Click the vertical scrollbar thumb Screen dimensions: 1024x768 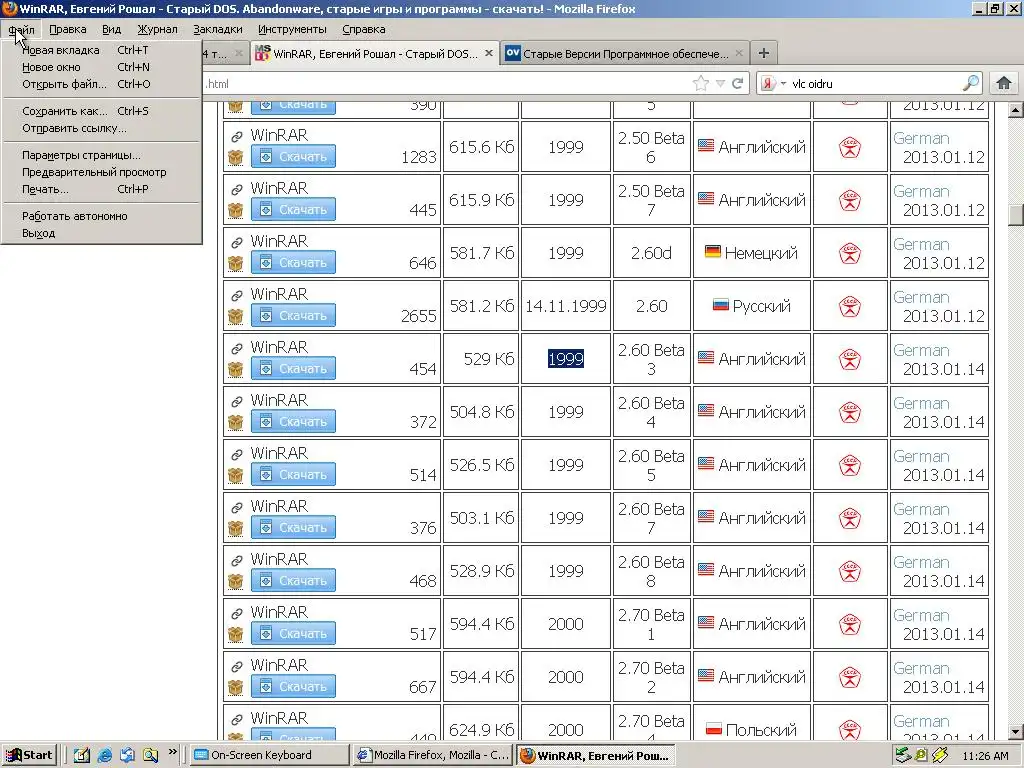(1016, 215)
